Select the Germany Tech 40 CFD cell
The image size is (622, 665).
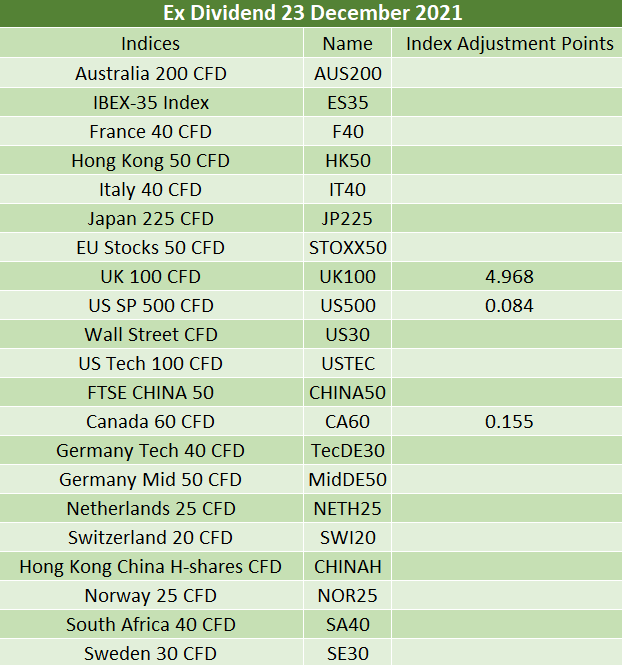[x=151, y=450]
